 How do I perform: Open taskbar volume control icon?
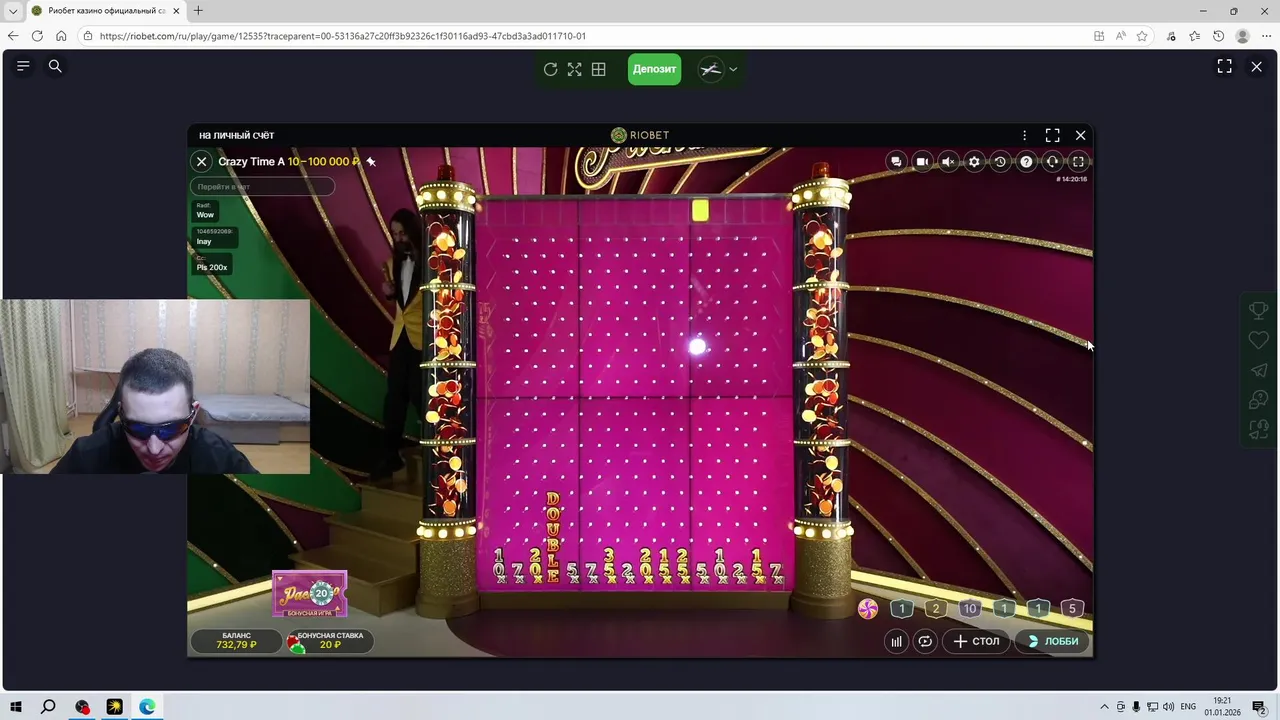tap(1168, 707)
